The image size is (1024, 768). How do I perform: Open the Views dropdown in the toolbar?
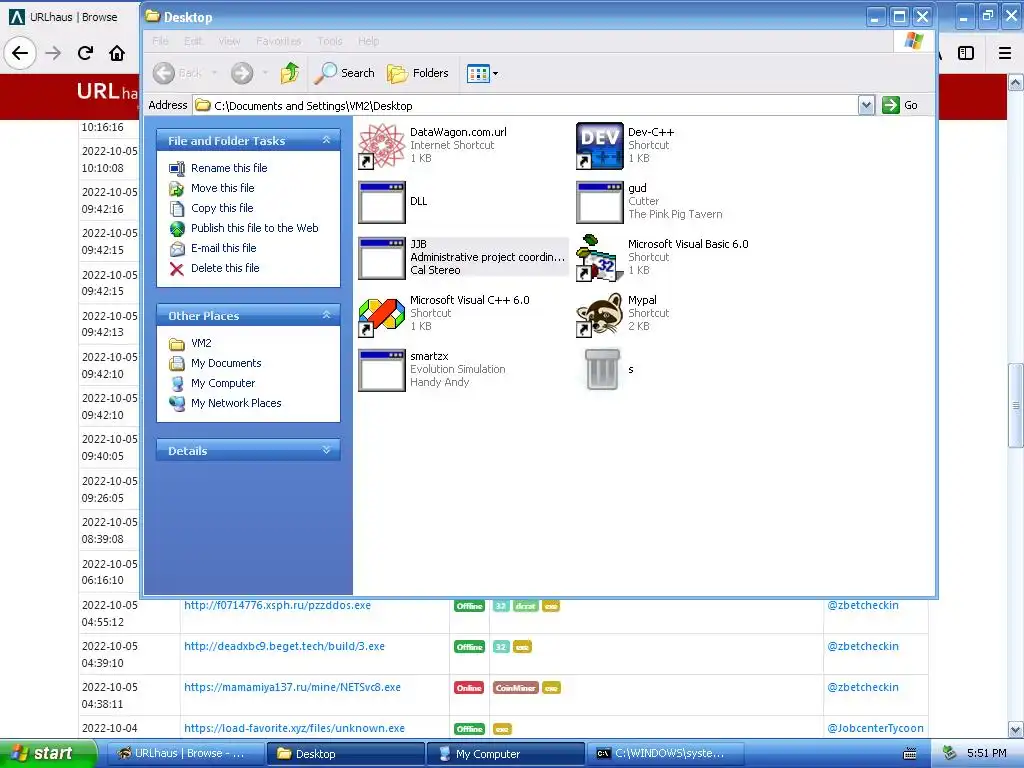pos(483,73)
